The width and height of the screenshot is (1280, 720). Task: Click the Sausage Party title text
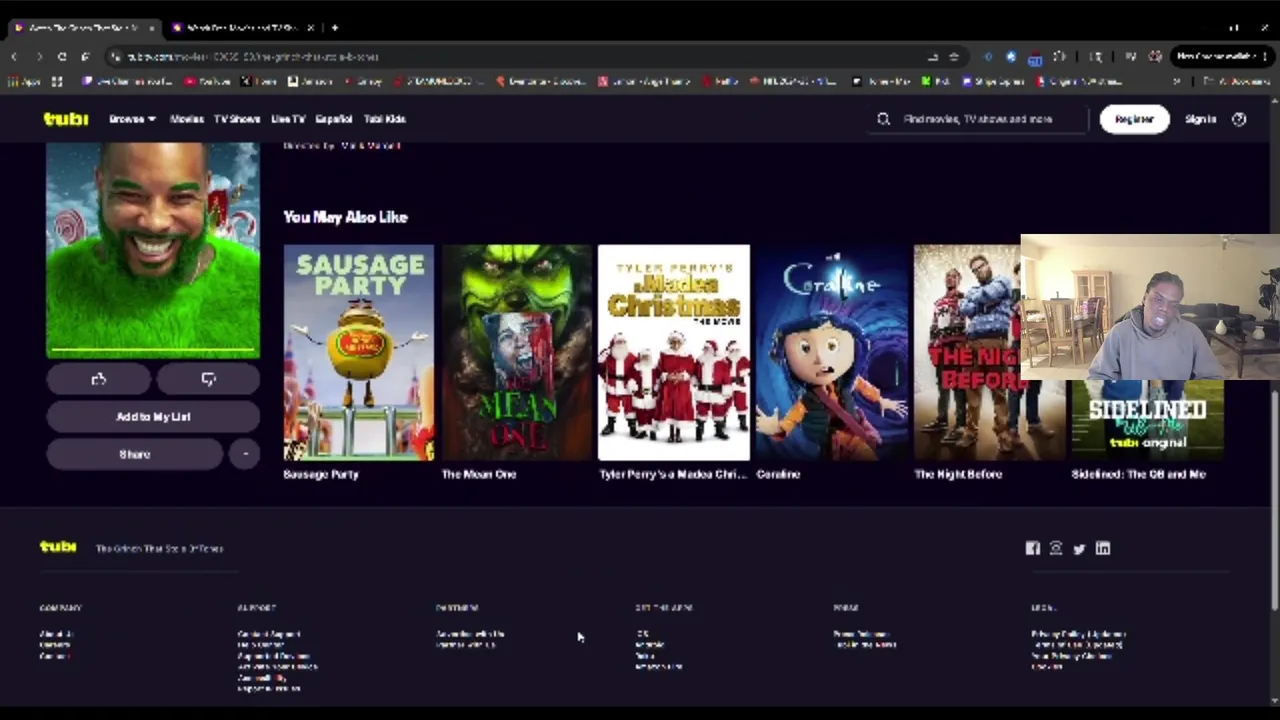(321, 474)
